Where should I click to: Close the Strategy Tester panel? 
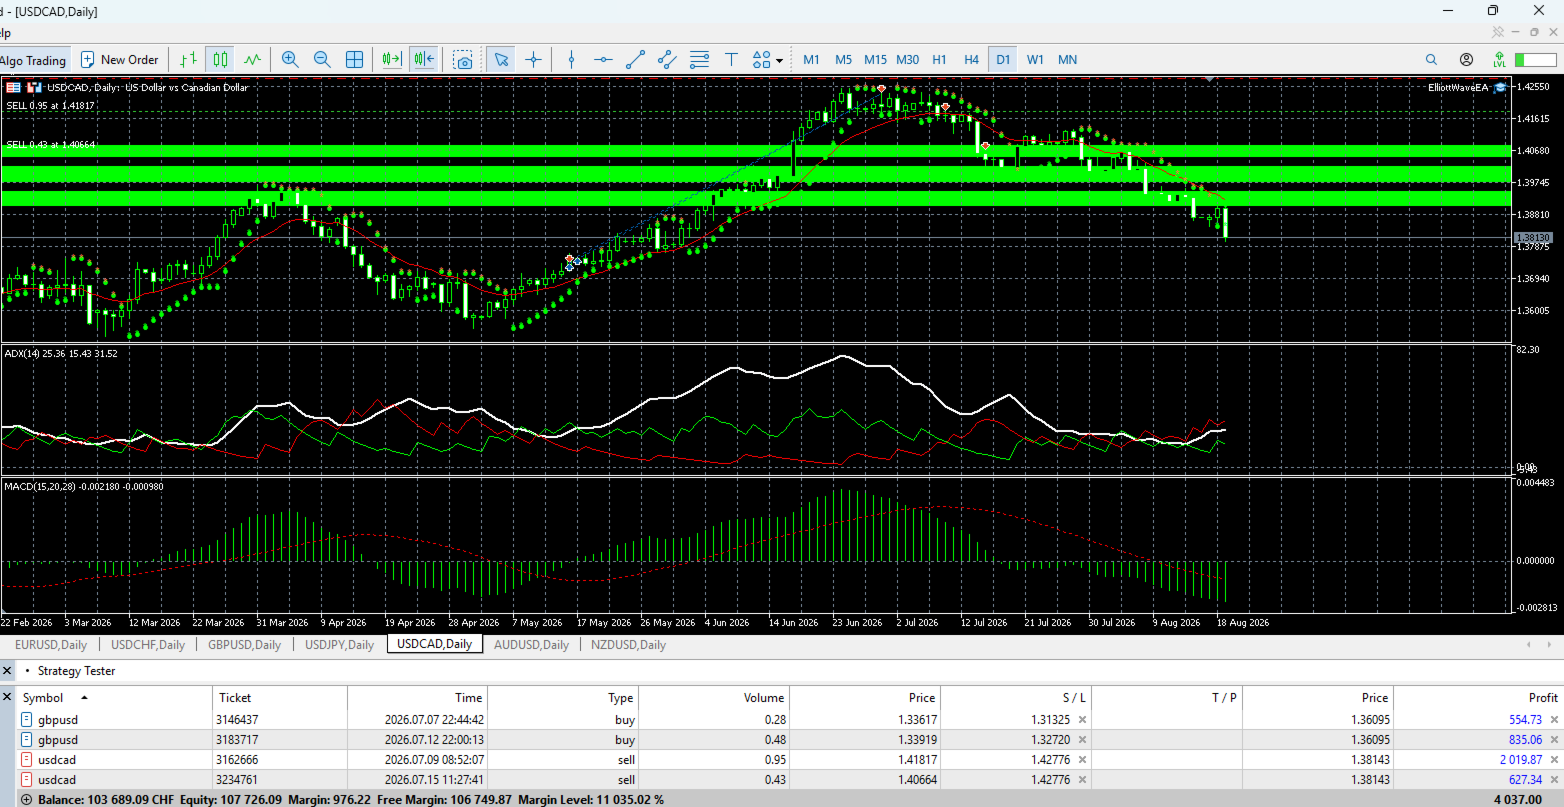[x=7, y=671]
